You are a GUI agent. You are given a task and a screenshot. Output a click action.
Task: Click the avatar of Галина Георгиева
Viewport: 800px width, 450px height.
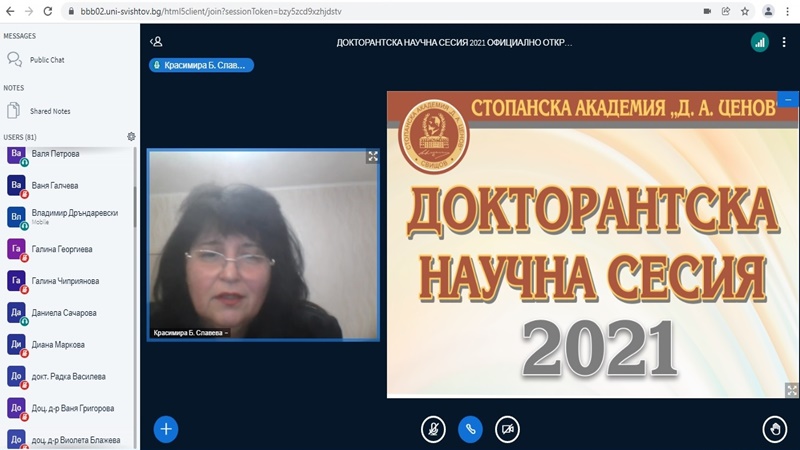coord(16,249)
